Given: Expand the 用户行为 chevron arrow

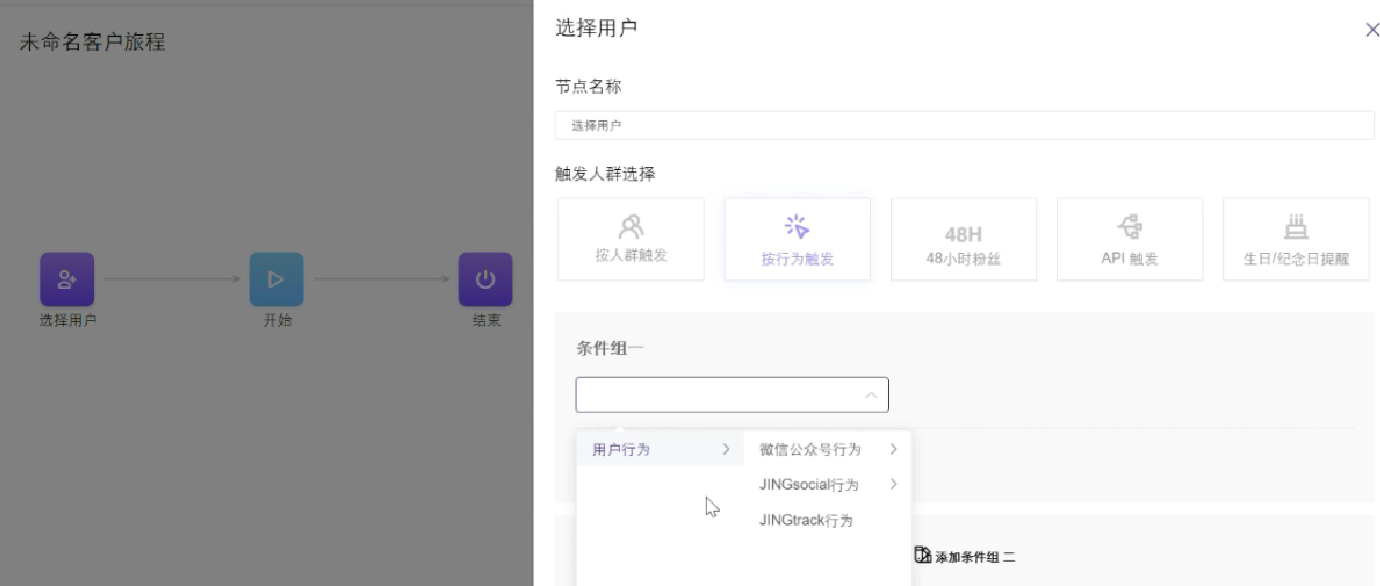Looking at the screenshot, I should coord(726,450).
